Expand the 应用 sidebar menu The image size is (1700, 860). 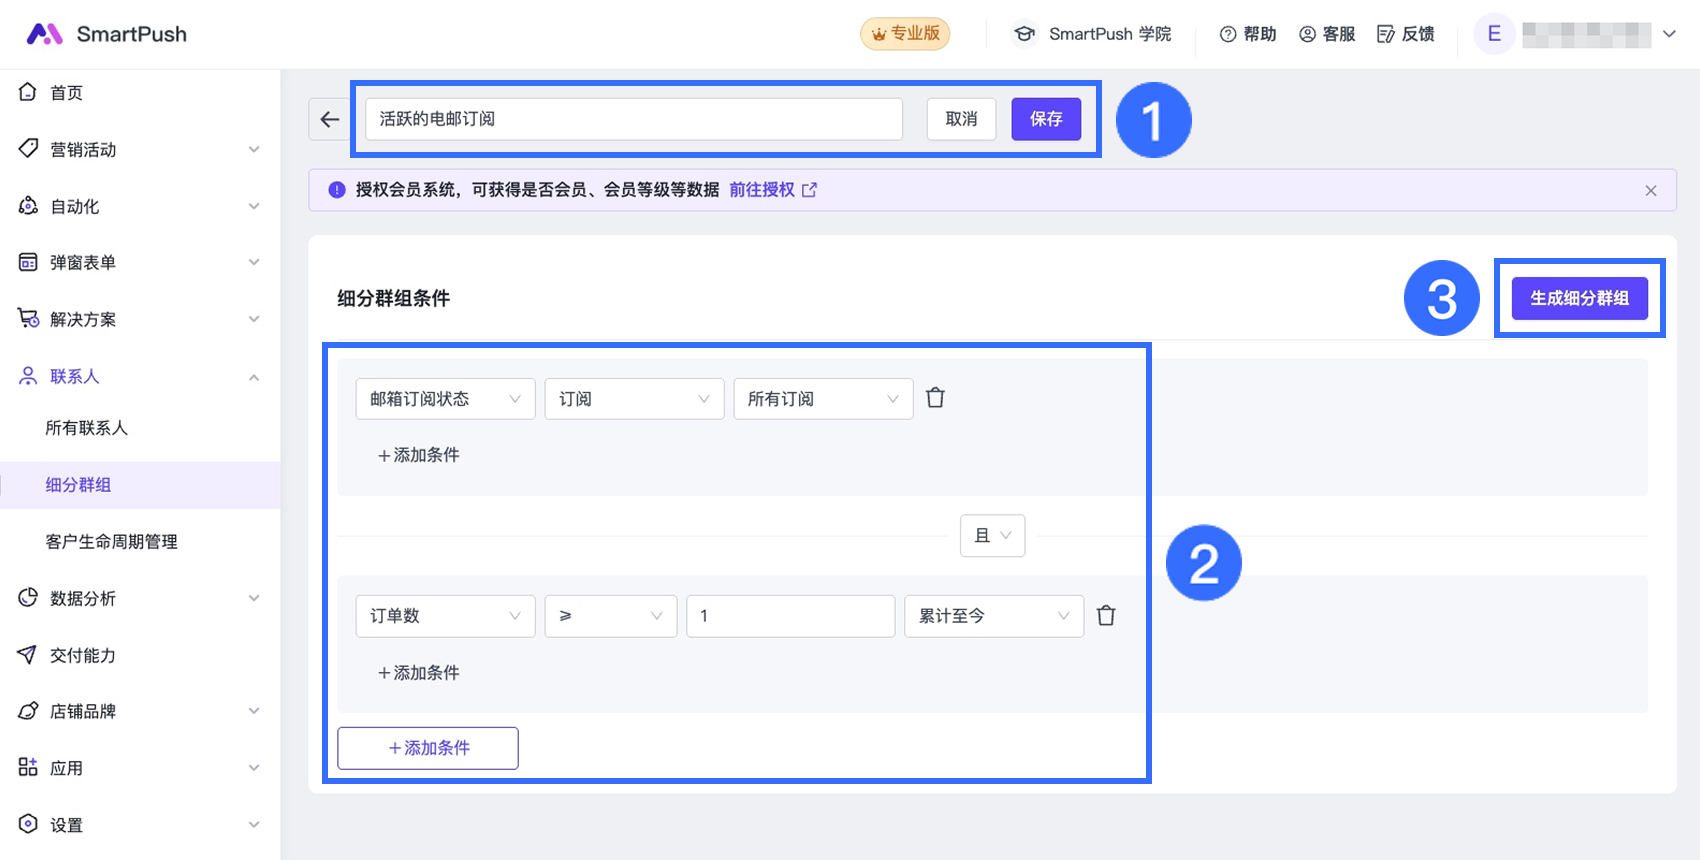coord(254,768)
